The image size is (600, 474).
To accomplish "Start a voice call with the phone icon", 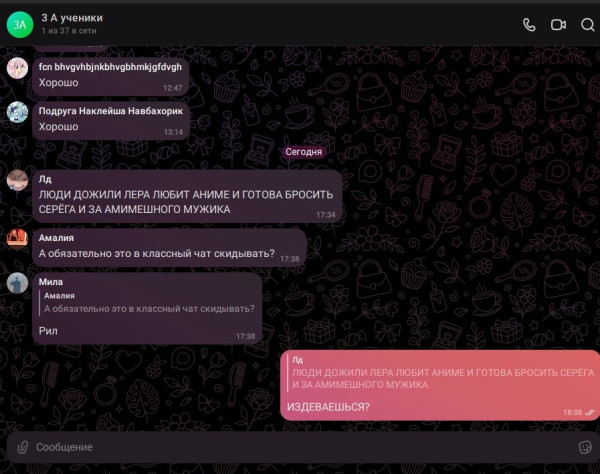I will (529, 25).
